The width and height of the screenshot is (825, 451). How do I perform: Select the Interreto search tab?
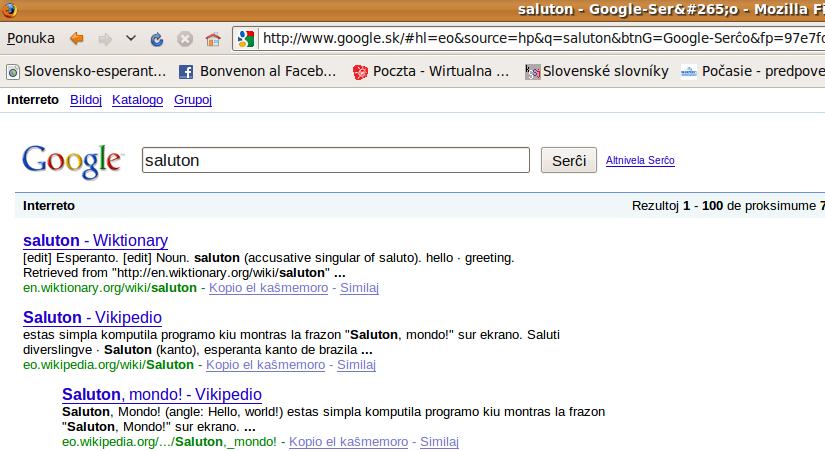pyautogui.click(x=33, y=99)
